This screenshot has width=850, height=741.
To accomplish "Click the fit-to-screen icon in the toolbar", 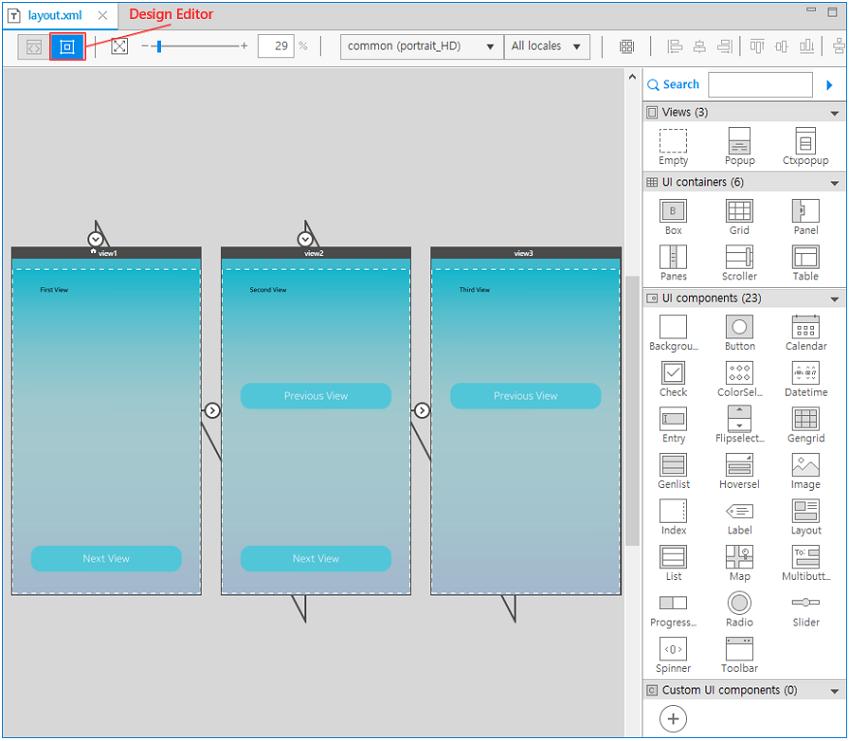I will pos(119,45).
